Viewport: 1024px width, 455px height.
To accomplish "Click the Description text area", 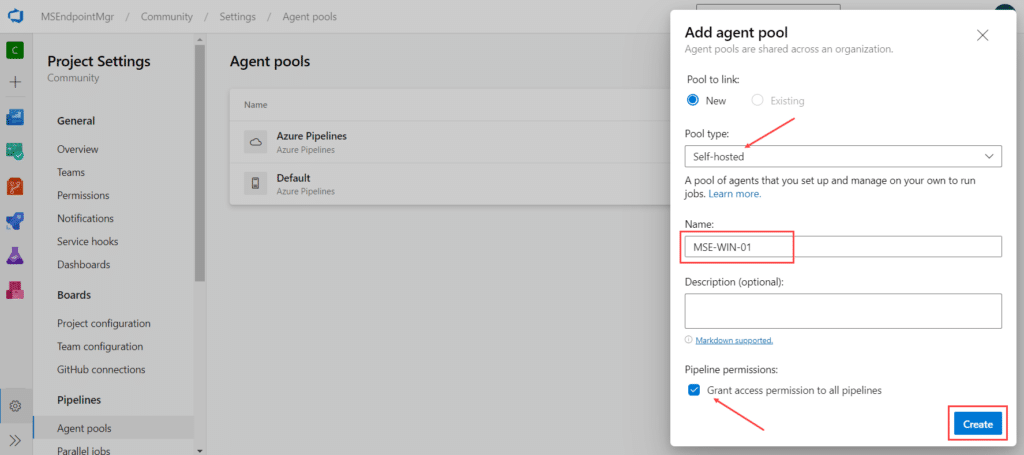I will pos(843,311).
